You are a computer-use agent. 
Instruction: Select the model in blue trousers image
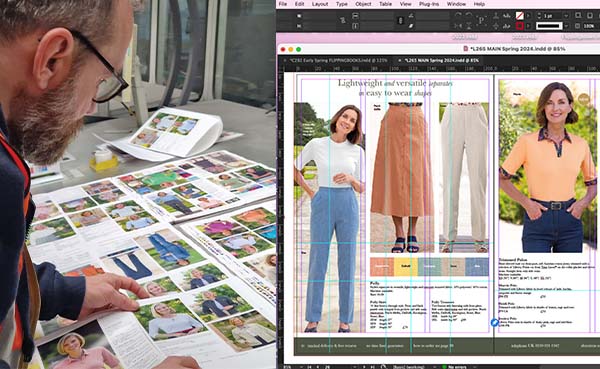coord(330,217)
